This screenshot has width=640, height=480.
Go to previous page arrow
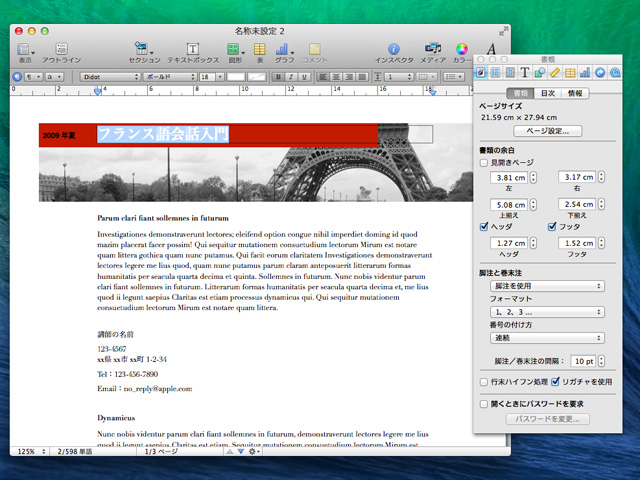coord(230,451)
